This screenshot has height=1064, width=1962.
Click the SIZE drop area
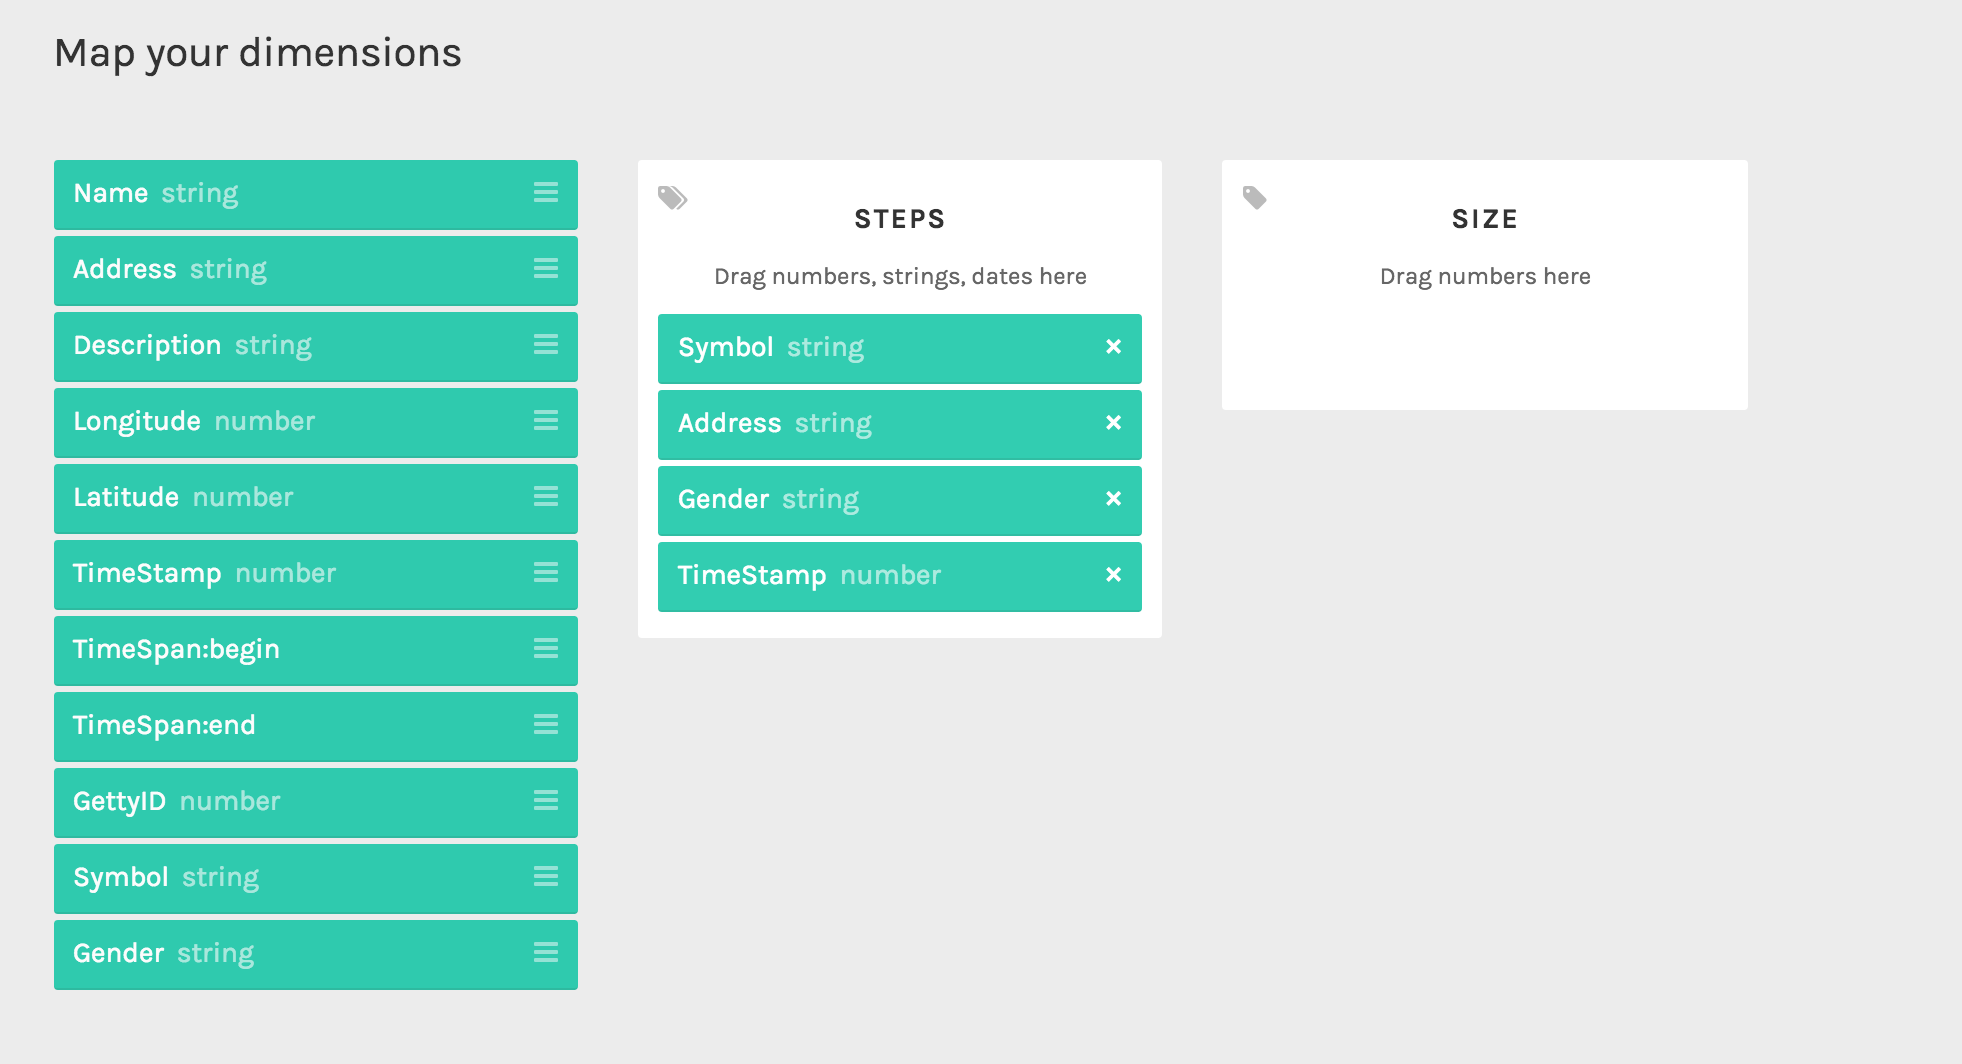1485,285
